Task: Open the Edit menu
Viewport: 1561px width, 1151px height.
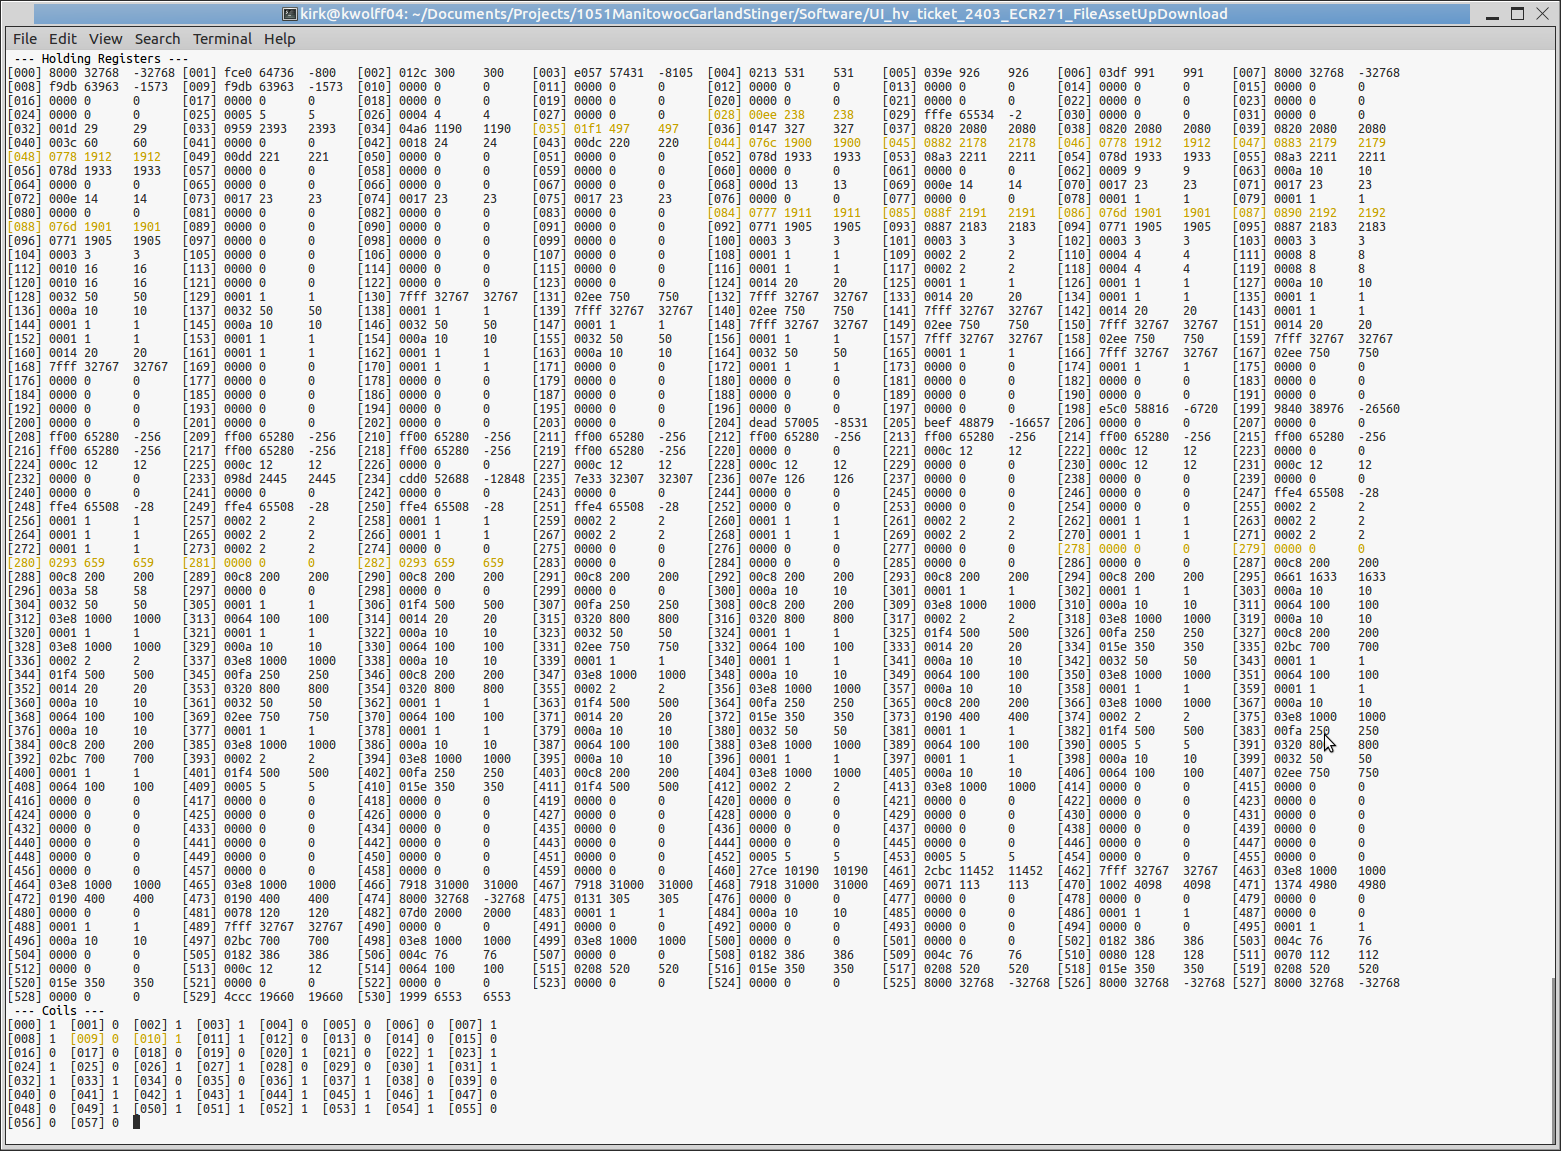Action: (63, 39)
